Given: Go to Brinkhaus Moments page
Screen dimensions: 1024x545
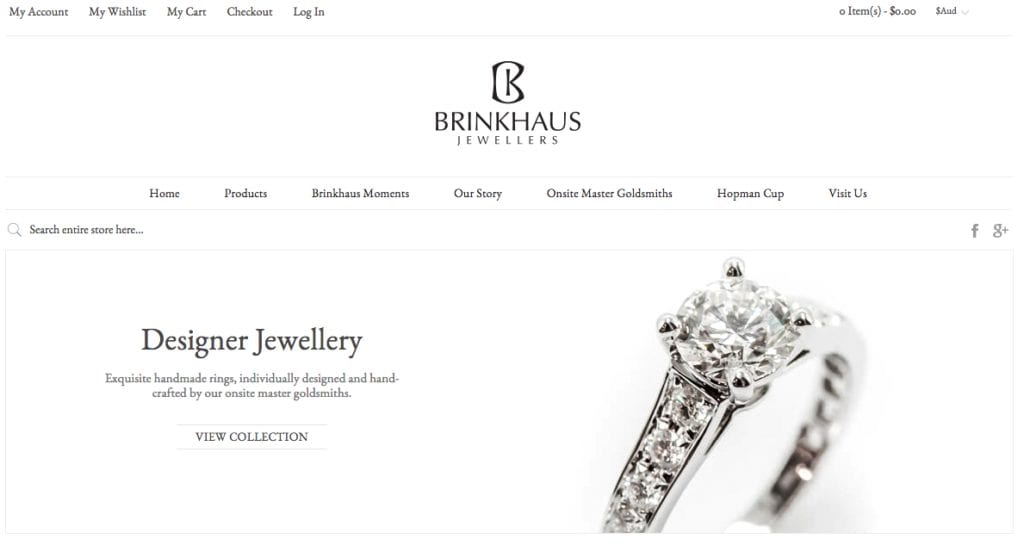Looking at the screenshot, I should (x=360, y=193).
